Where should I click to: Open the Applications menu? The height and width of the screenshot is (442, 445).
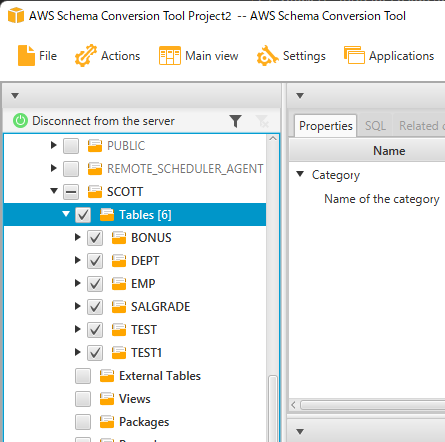(389, 56)
